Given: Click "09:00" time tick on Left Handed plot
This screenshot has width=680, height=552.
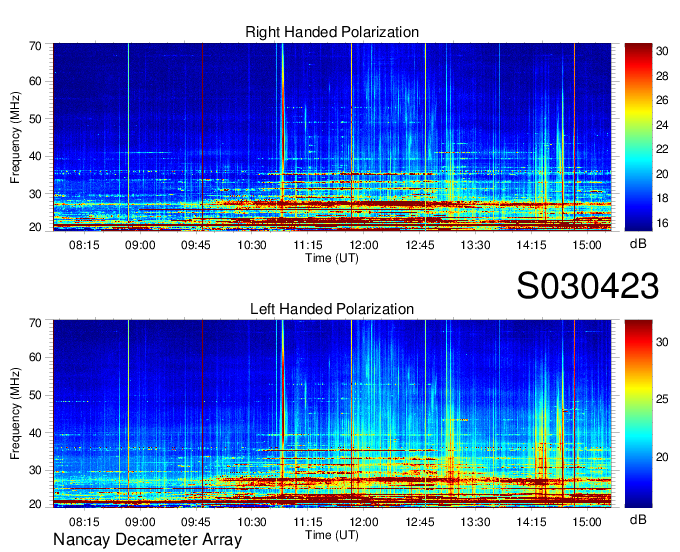Looking at the screenshot, I should pyautogui.click(x=140, y=522).
